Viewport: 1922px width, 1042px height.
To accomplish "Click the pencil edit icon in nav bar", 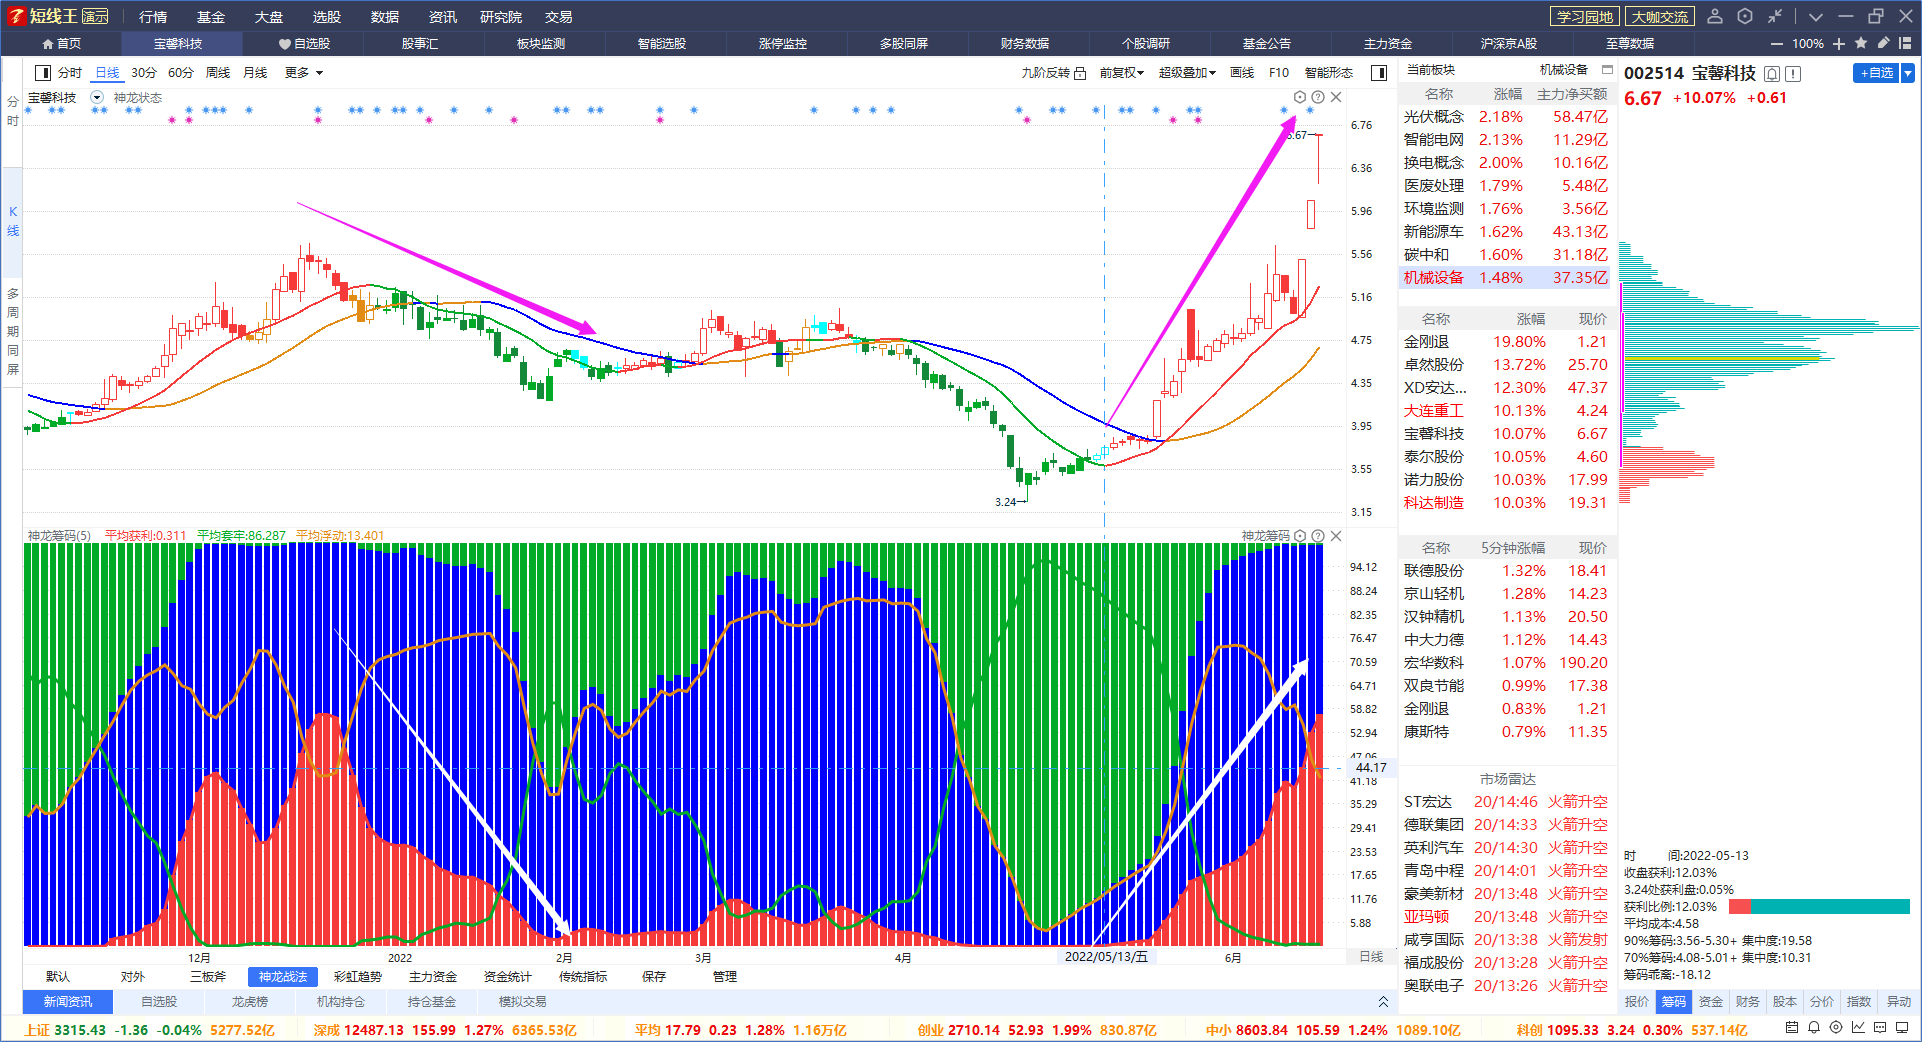I will point(1883,43).
